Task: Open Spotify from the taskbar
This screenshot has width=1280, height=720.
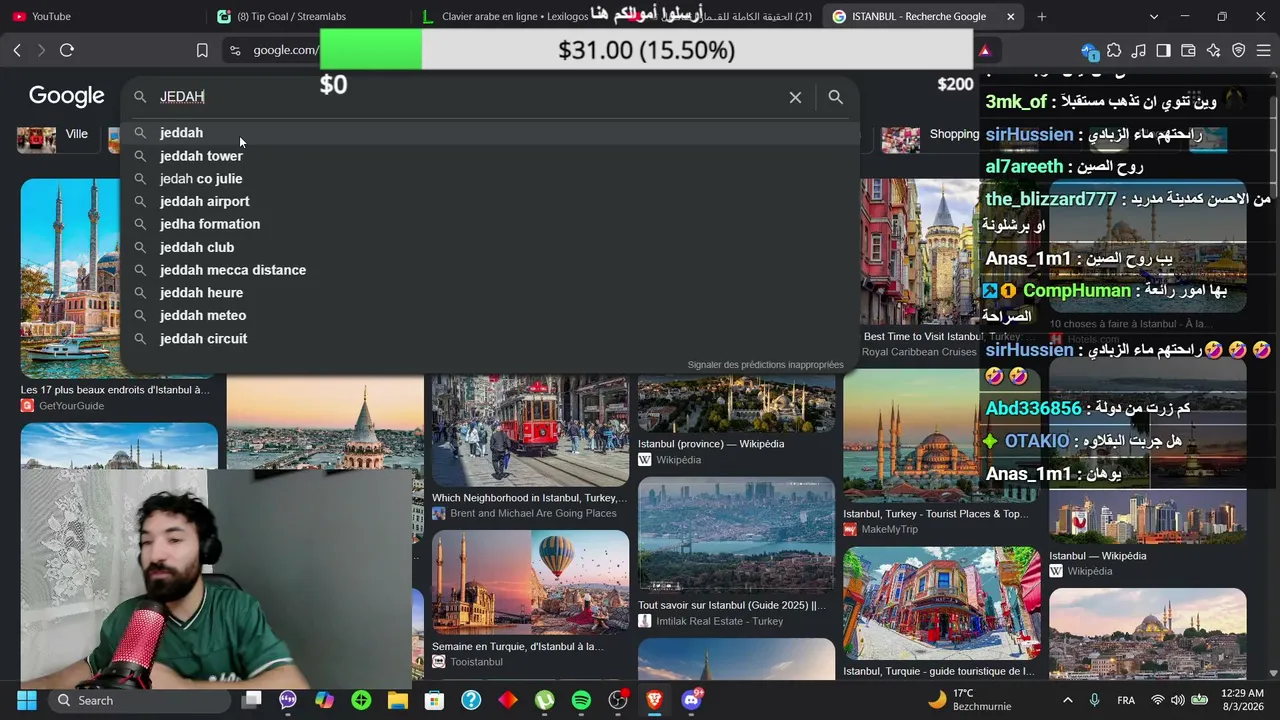Action: (581, 700)
